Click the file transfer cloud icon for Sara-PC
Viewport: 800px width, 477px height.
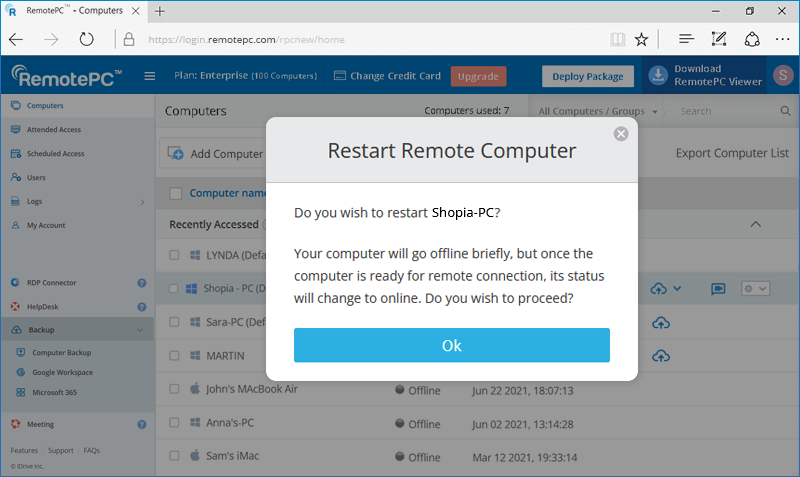[660, 323]
